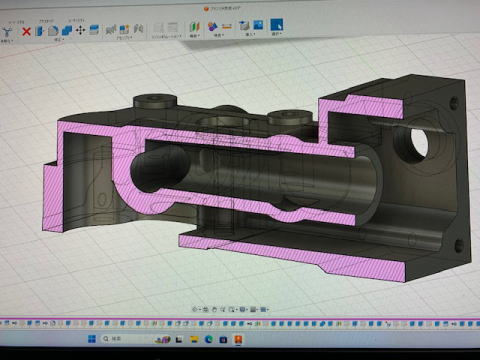Click the Orbit tool in navigation bar

coord(196,310)
